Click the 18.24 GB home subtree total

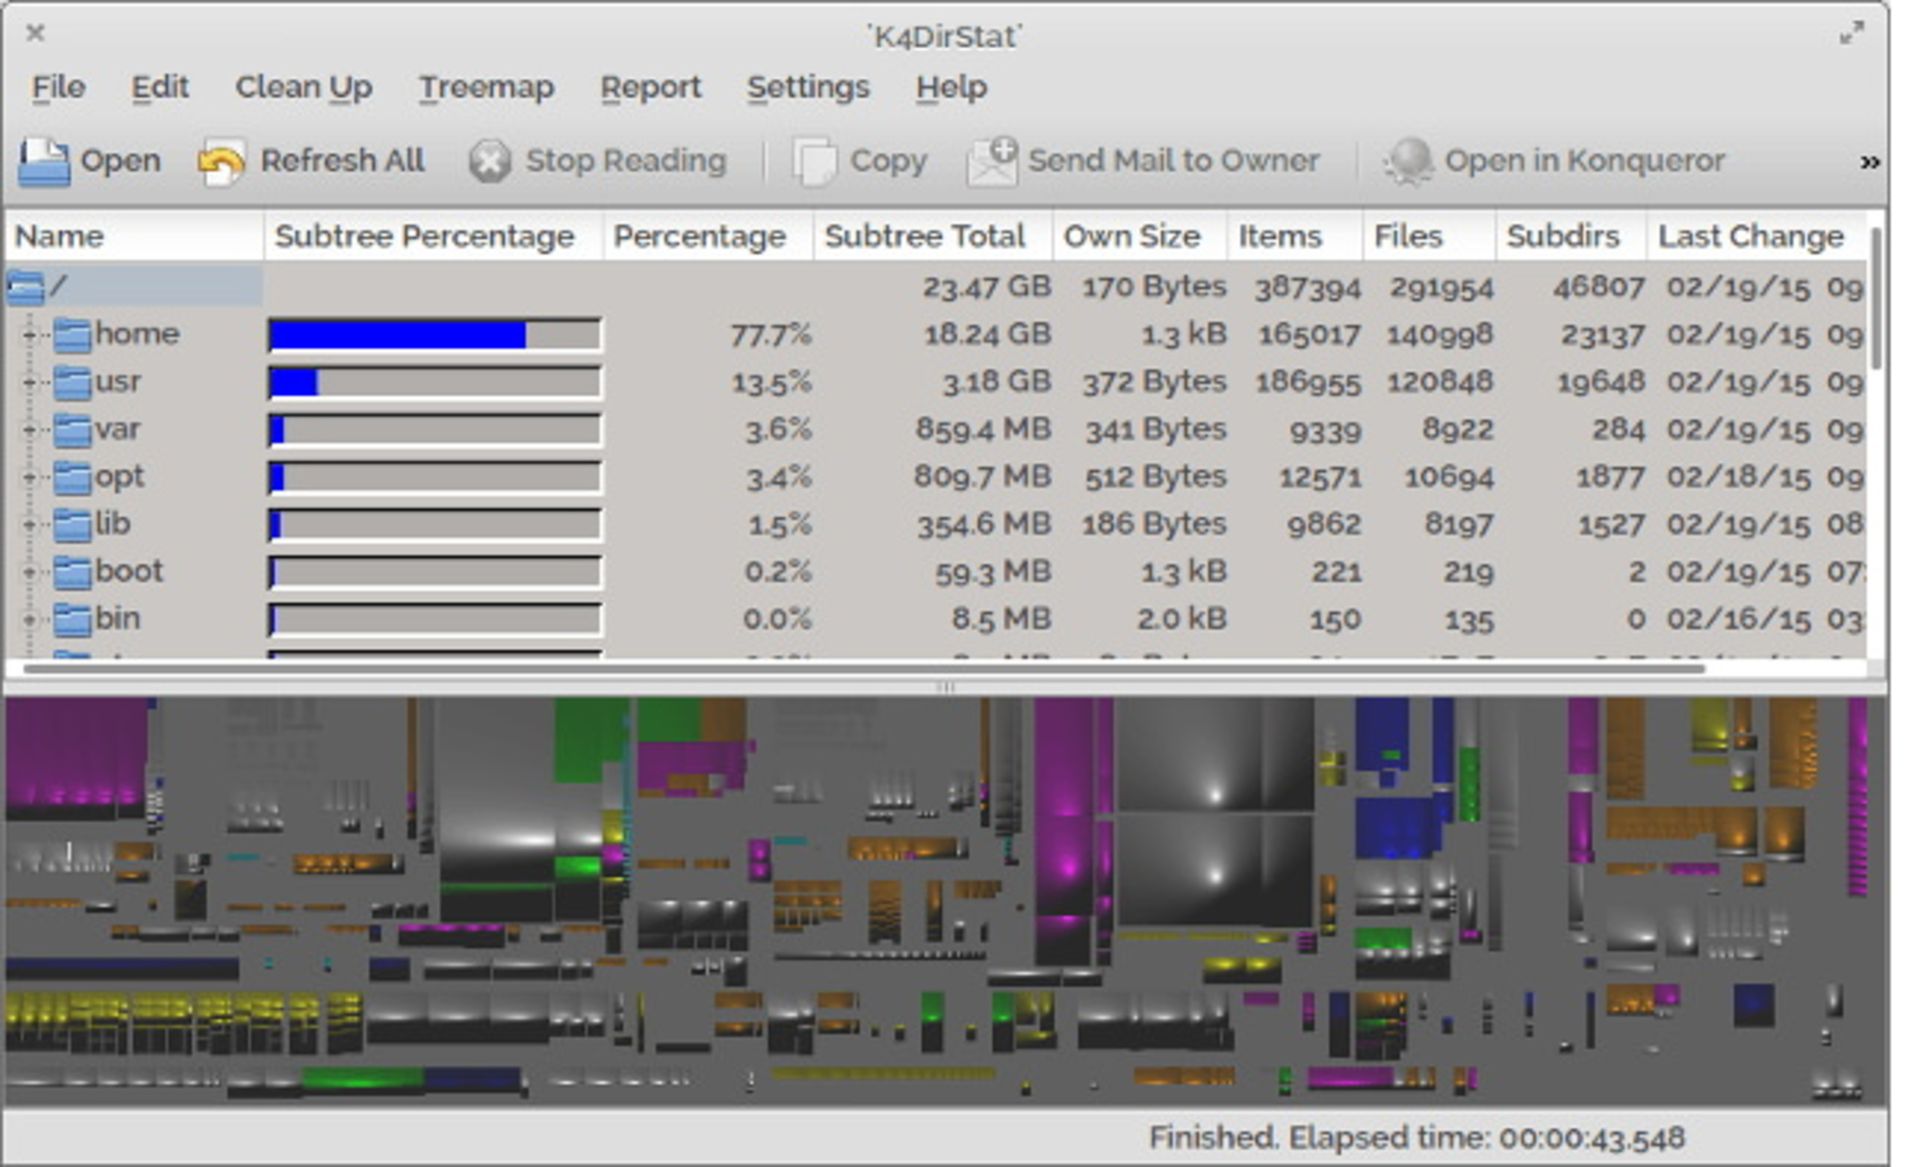click(987, 335)
